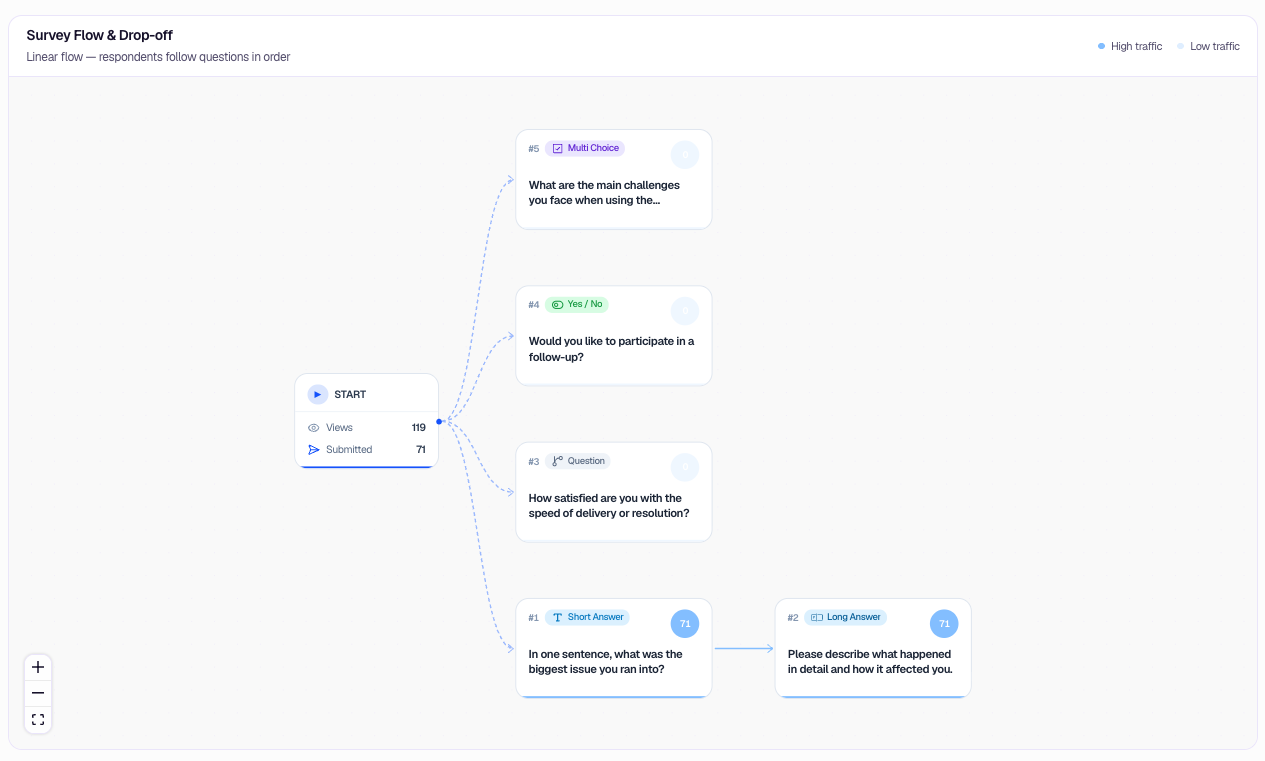
Task: Click the #5 question number label
Action: [534, 149]
